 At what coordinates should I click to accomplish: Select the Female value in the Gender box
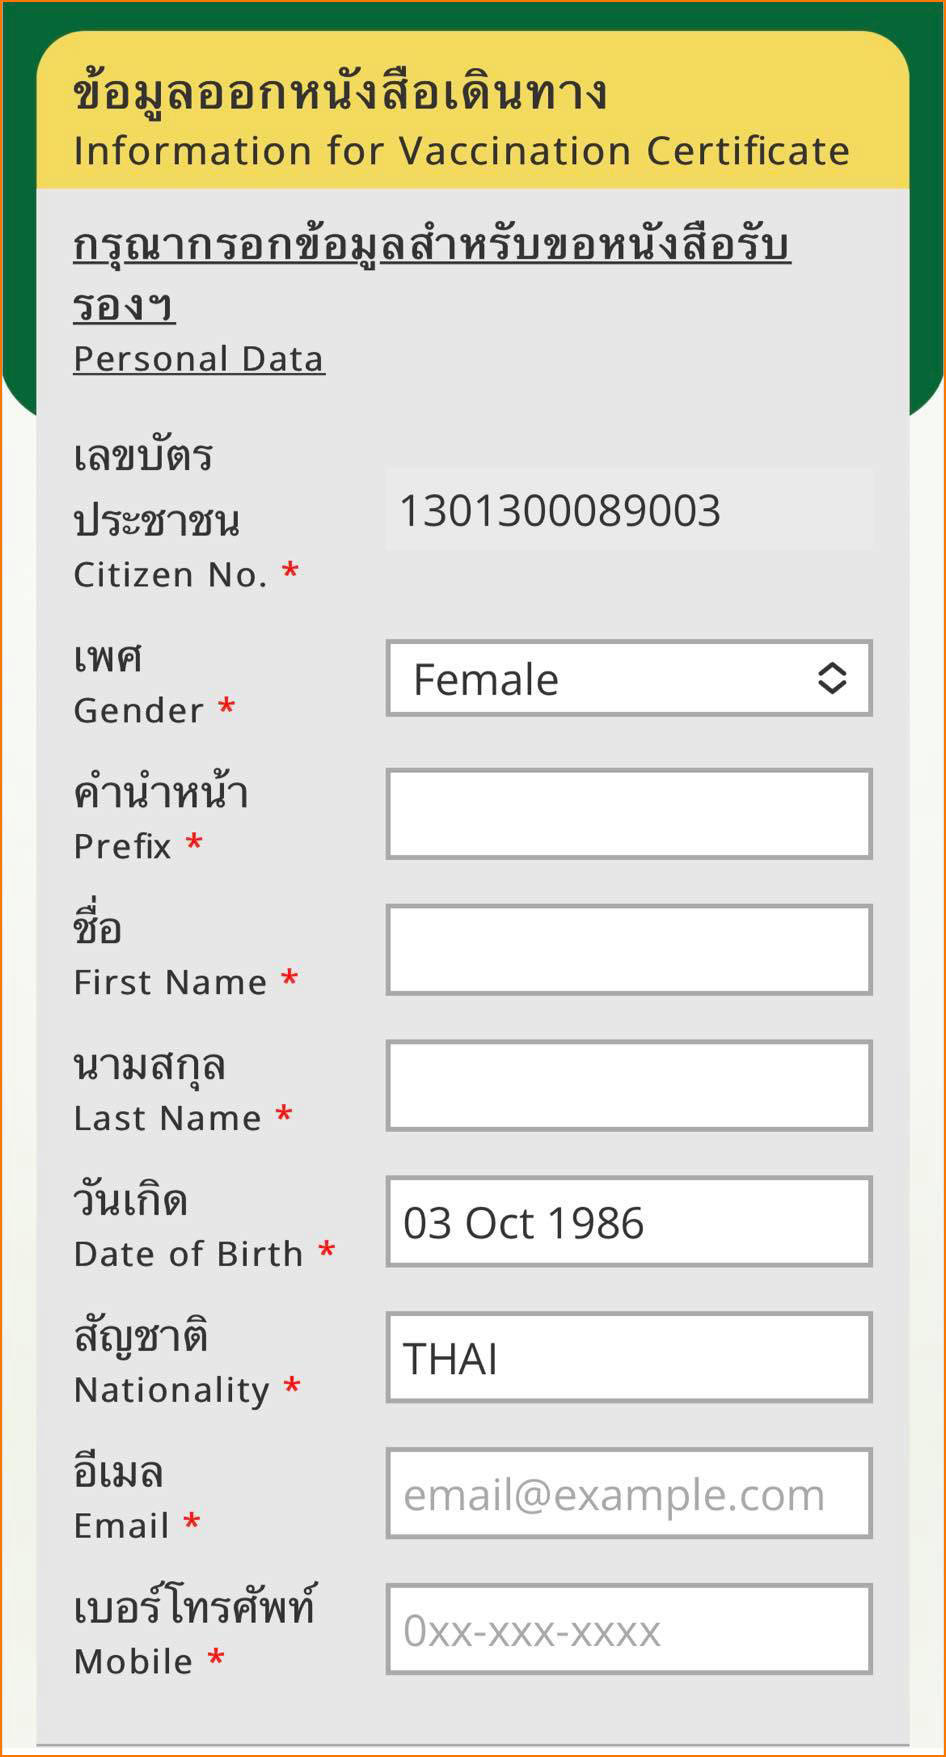(485, 679)
